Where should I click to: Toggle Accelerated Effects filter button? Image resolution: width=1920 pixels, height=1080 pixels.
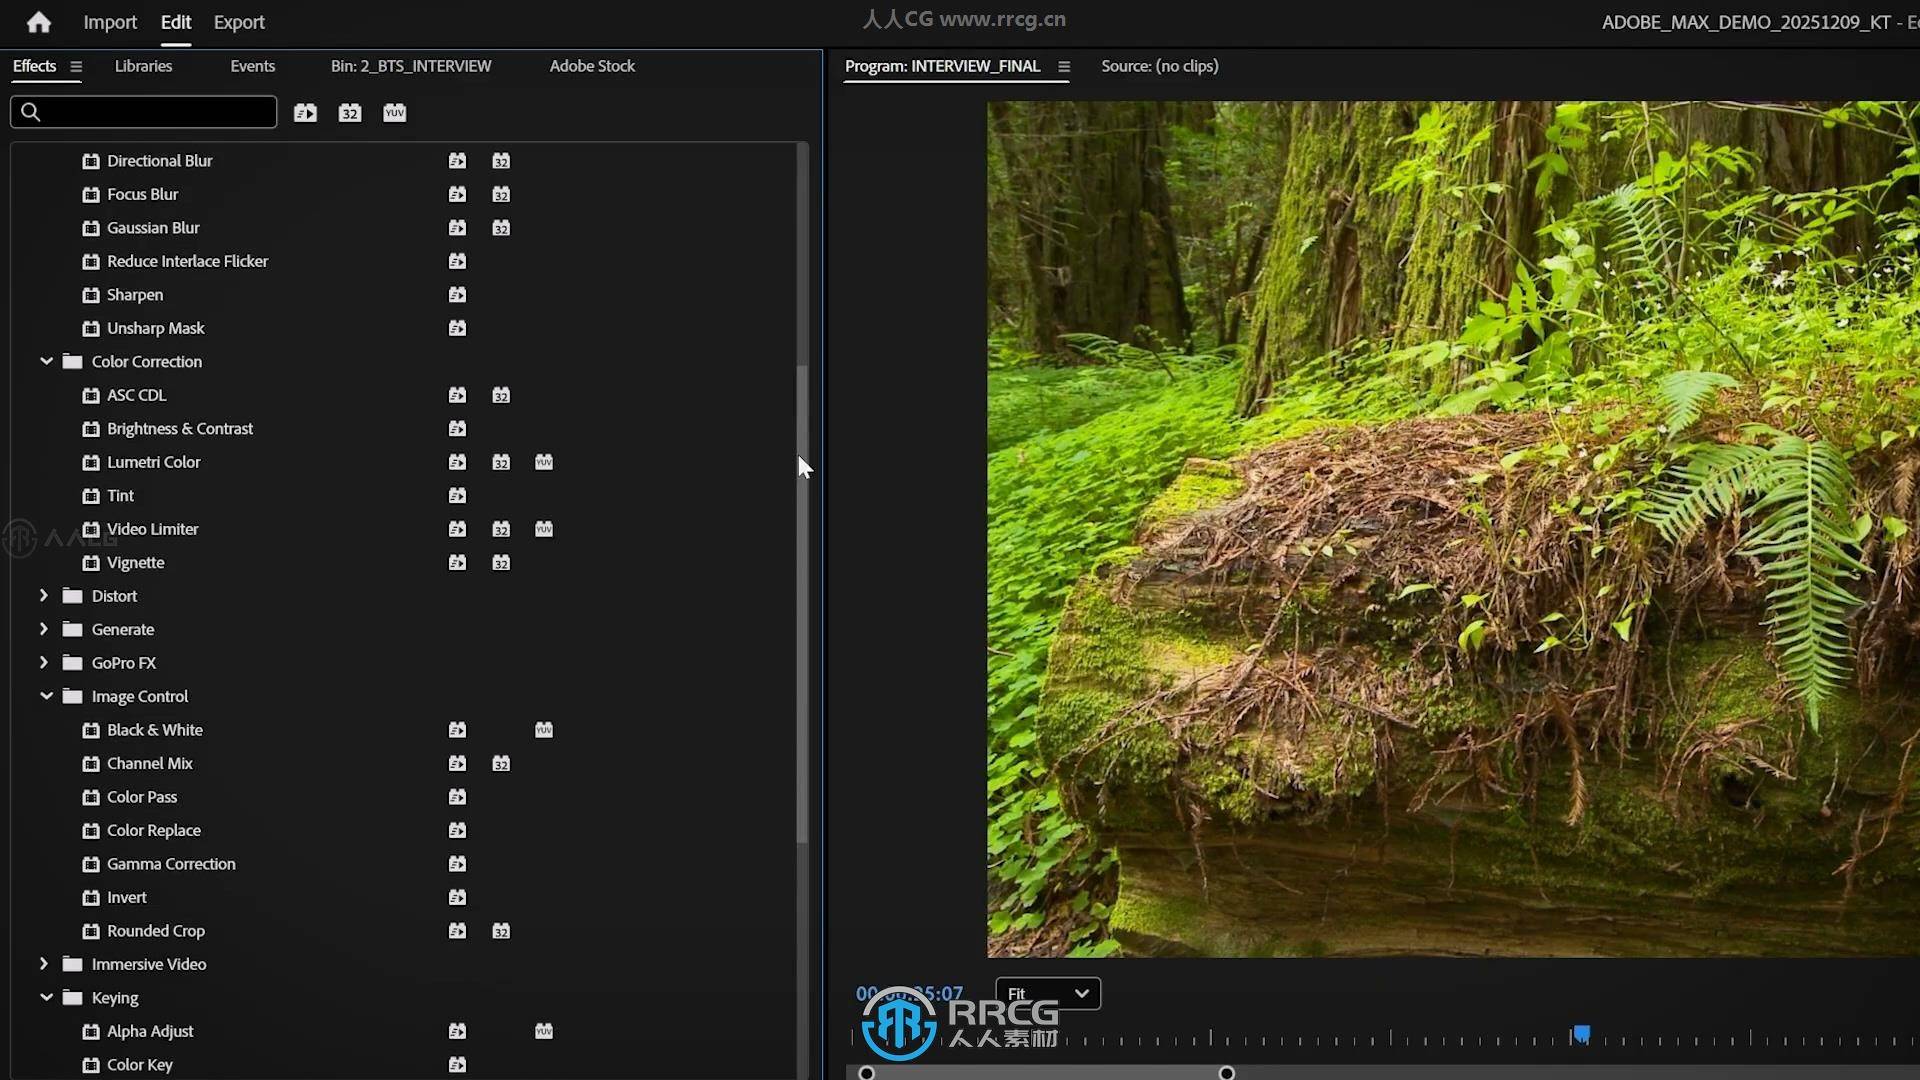click(305, 113)
